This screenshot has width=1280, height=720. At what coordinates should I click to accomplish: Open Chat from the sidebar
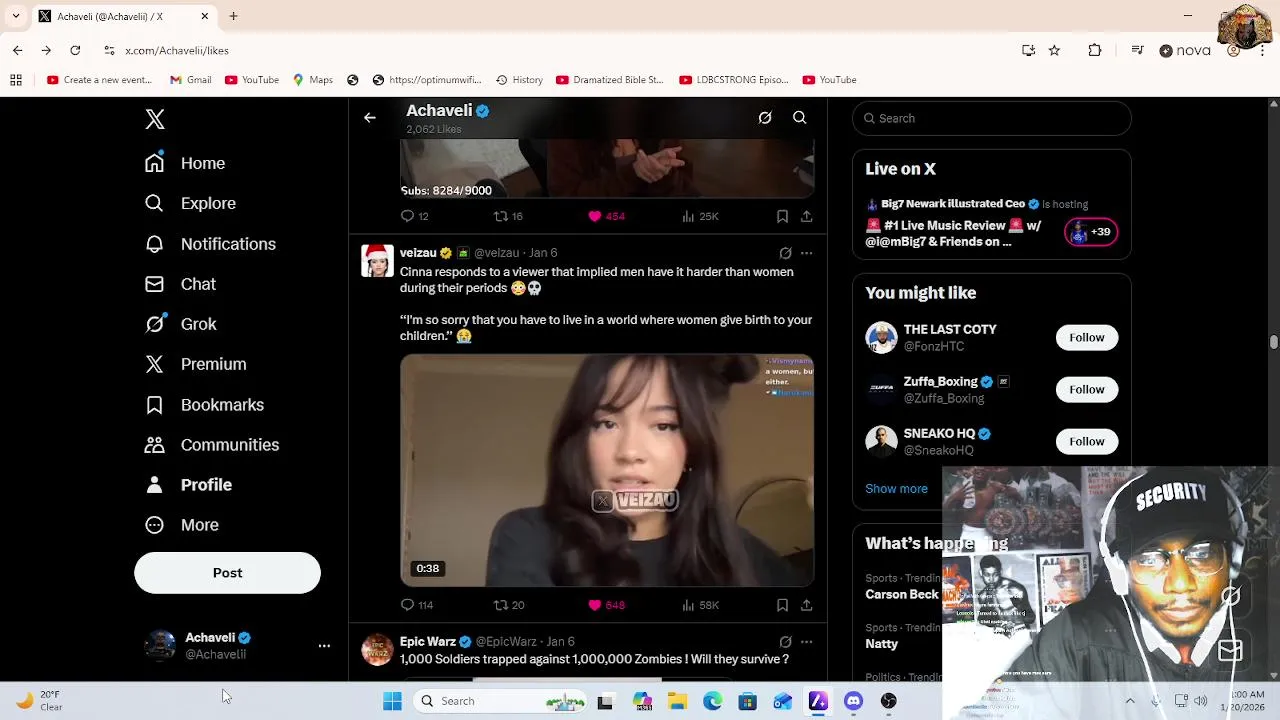tap(181, 284)
